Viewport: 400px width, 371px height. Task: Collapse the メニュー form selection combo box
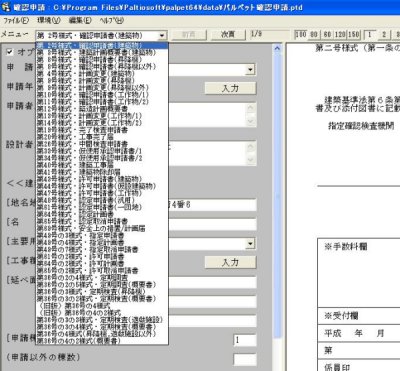[162, 35]
